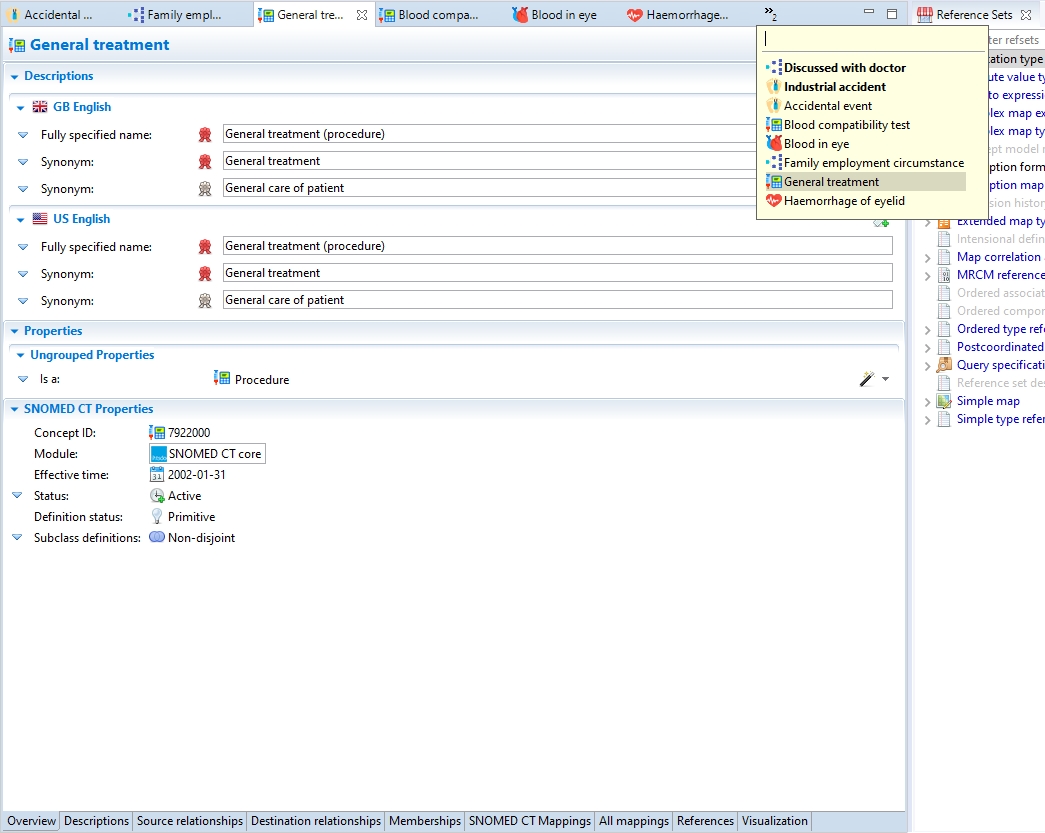Close the General treatment editor tab

point(362,15)
